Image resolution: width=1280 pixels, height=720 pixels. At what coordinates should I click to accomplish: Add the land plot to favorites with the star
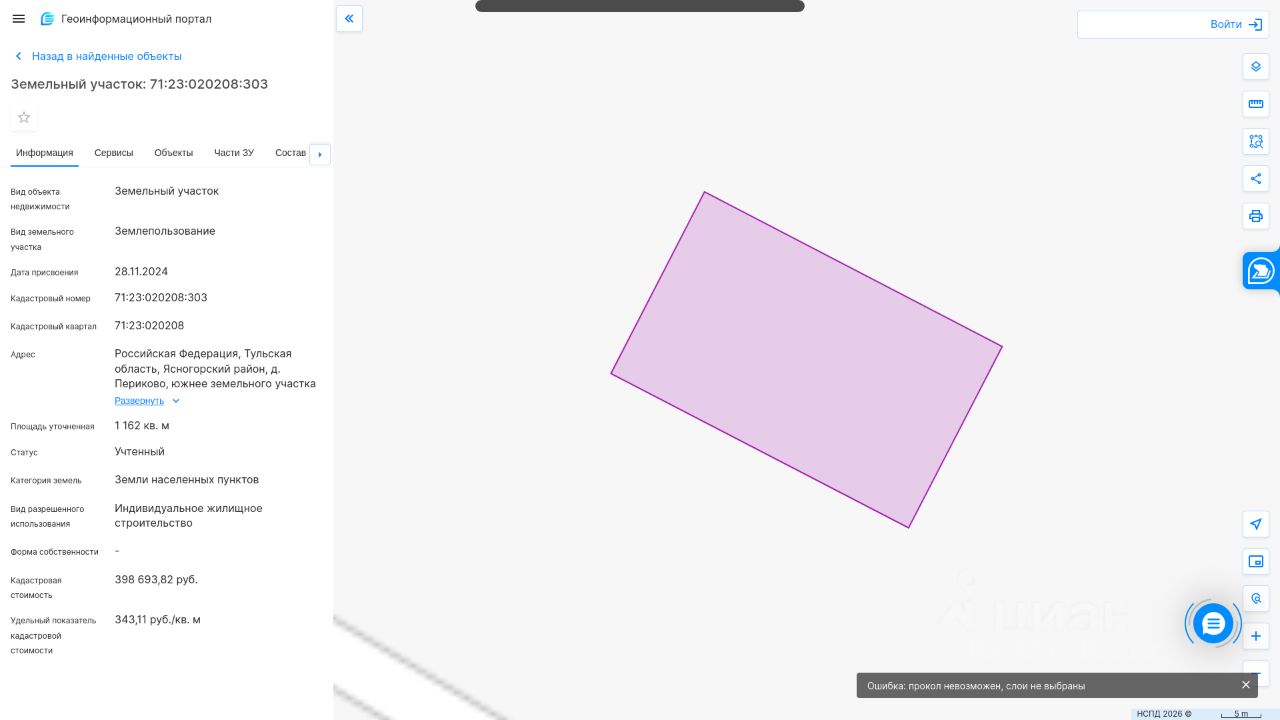[24, 117]
